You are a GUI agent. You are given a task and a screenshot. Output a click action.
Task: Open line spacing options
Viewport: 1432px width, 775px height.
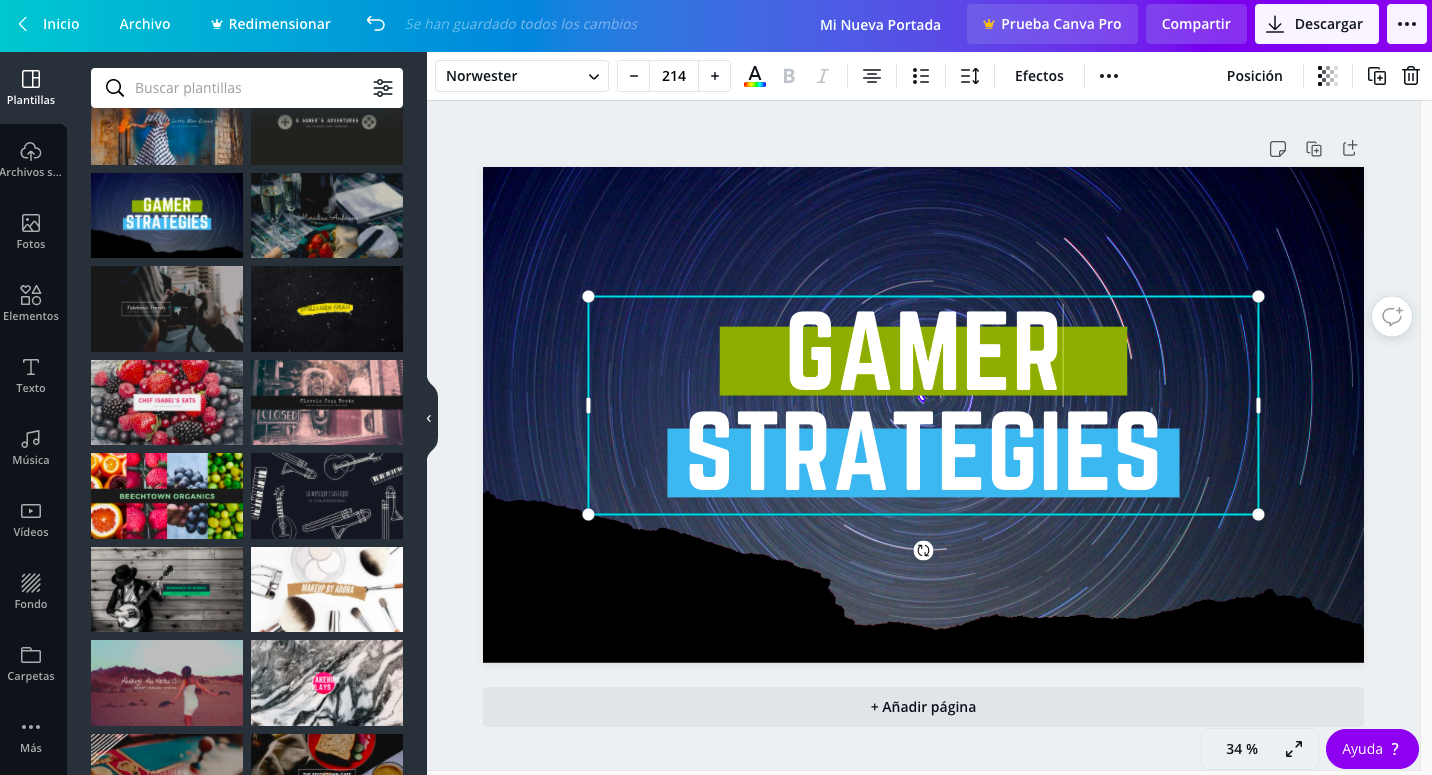970,76
